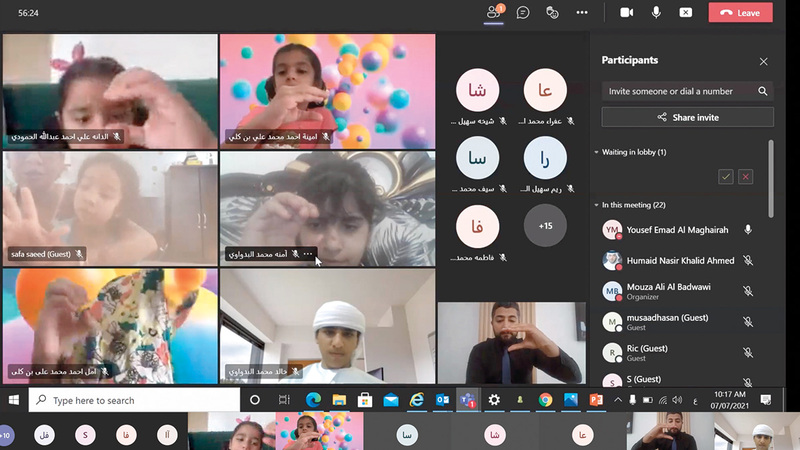Image resolution: width=800 pixels, height=450 pixels.
Task: Deny the lobby participant with the X
Action: pyautogui.click(x=745, y=176)
